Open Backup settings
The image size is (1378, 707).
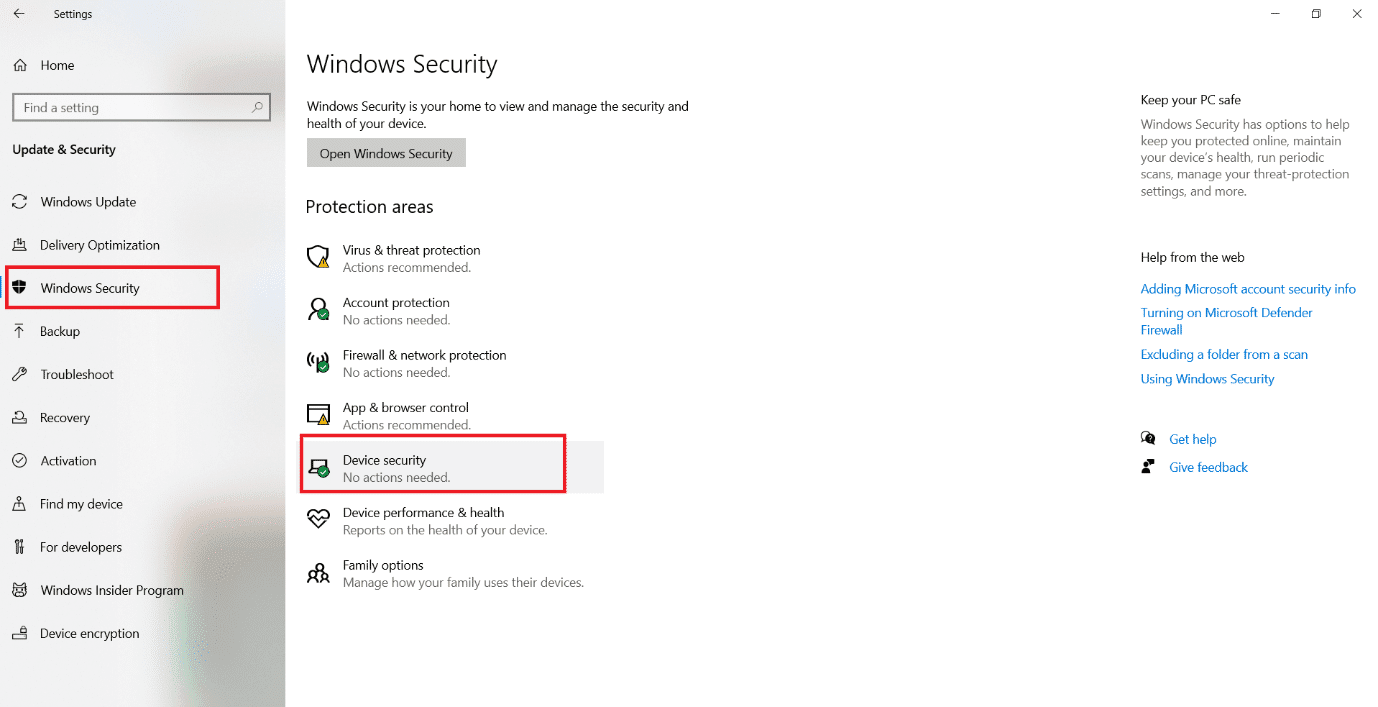[62, 331]
